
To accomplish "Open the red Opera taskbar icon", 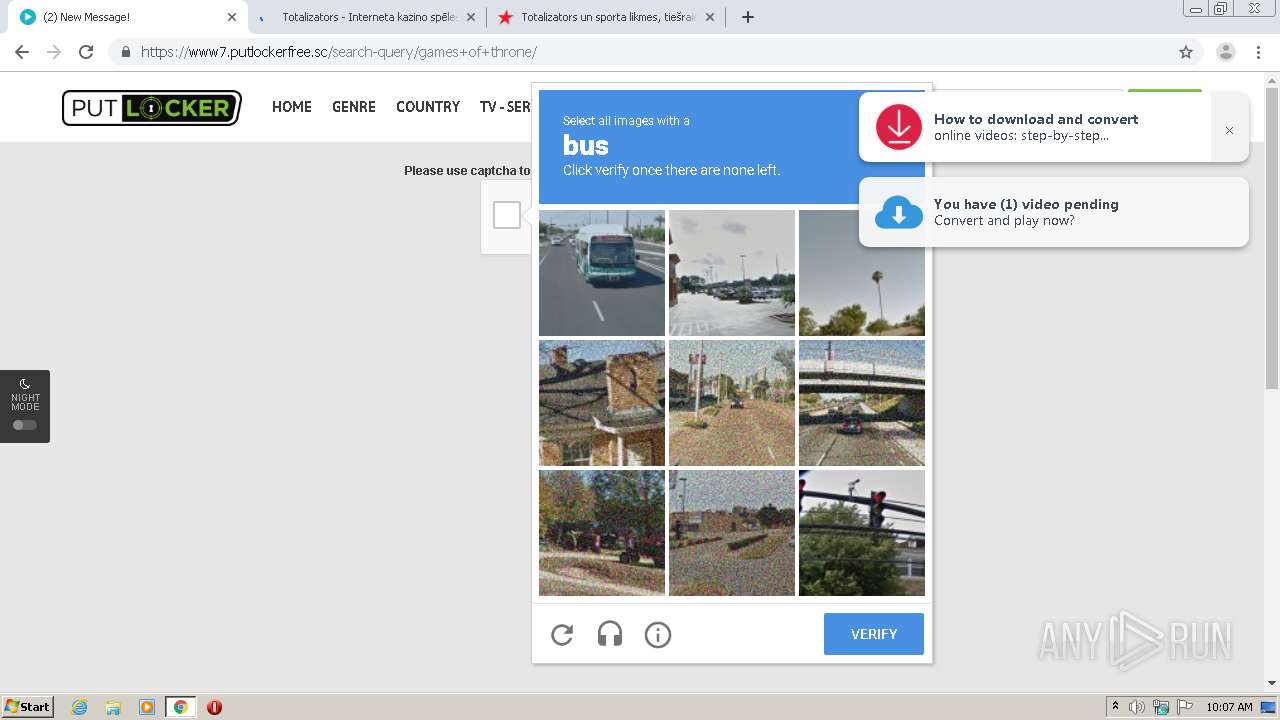I will click(214, 707).
